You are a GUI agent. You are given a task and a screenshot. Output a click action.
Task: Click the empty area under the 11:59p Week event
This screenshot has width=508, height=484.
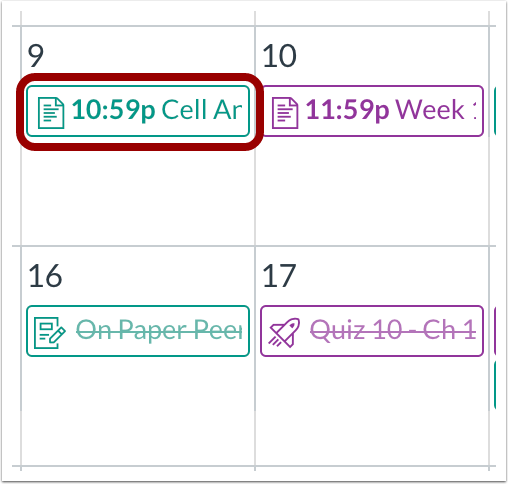tap(372, 192)
